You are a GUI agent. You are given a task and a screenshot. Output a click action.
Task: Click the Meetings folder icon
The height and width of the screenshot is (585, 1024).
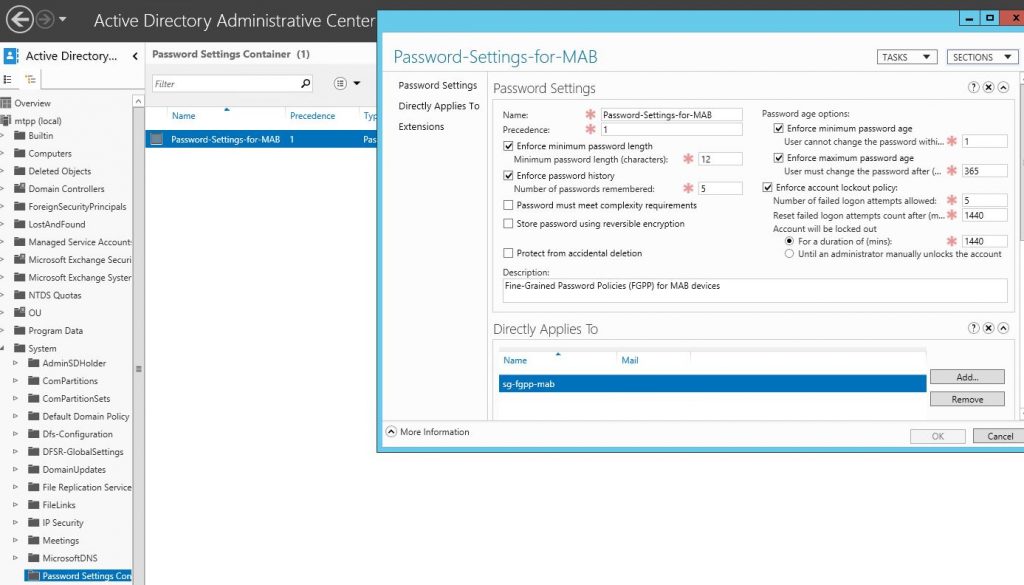34,540
